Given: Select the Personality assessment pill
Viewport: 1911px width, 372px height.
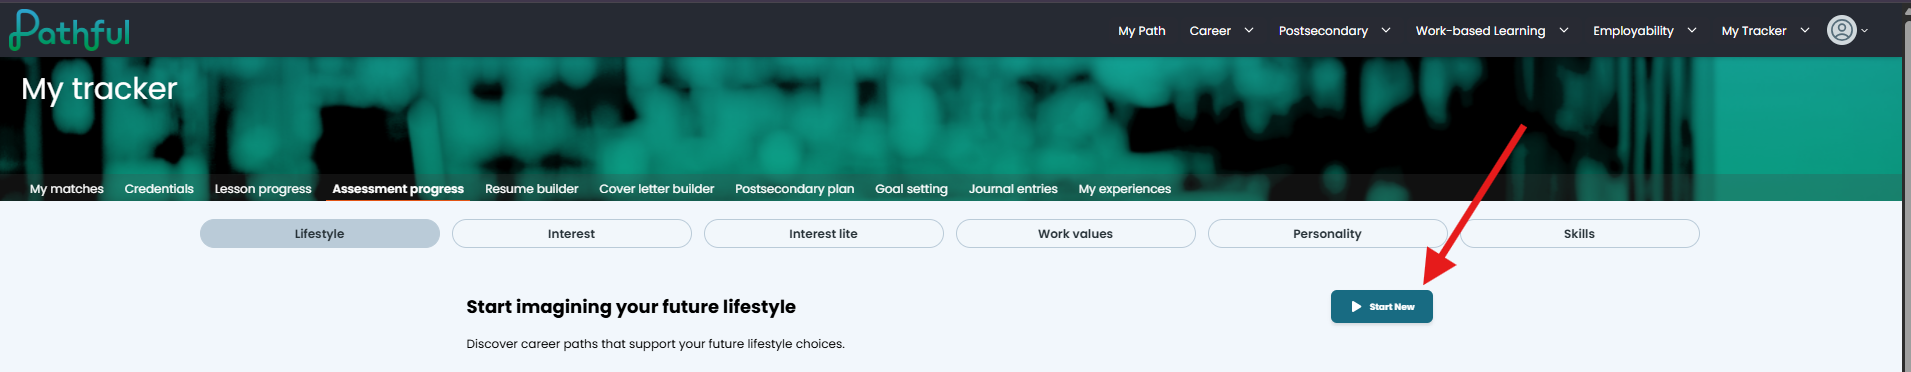Looking at the screenshot, I should pos(1327,233).
